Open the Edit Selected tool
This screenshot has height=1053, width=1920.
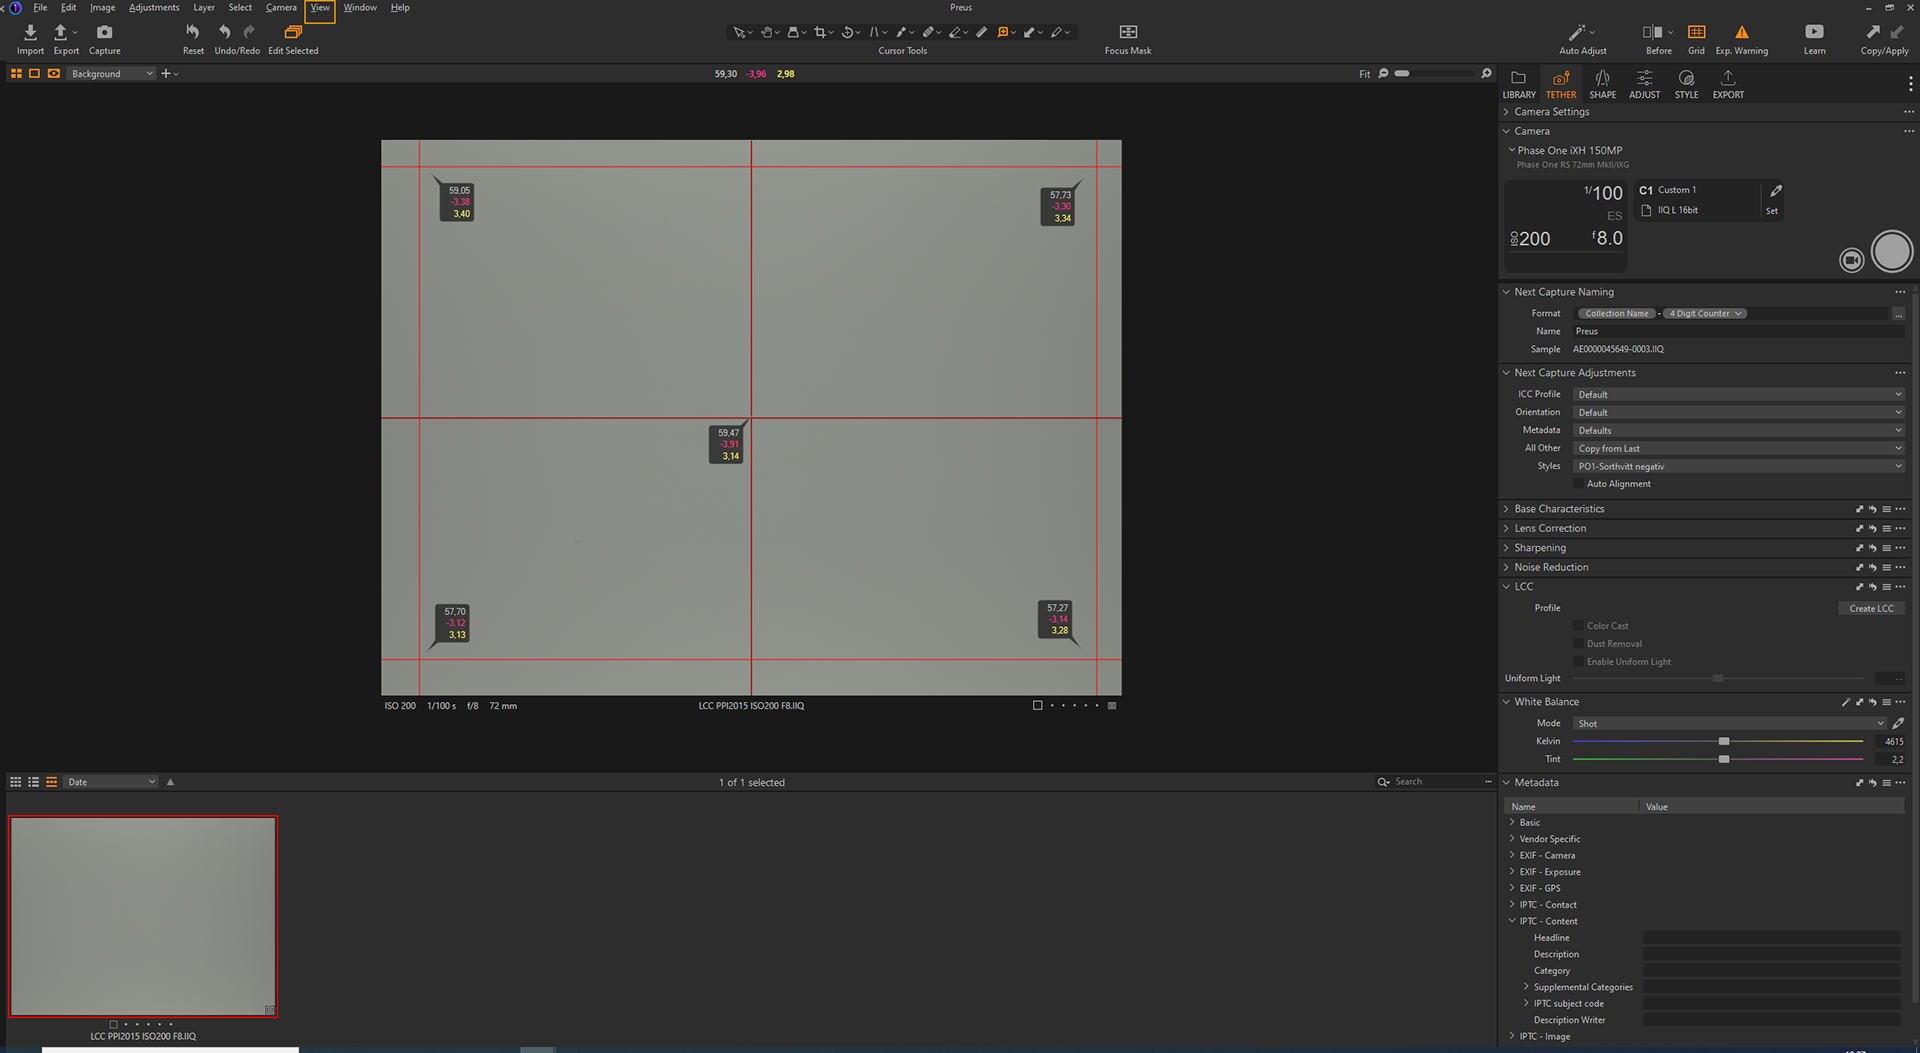click(293, 33)
